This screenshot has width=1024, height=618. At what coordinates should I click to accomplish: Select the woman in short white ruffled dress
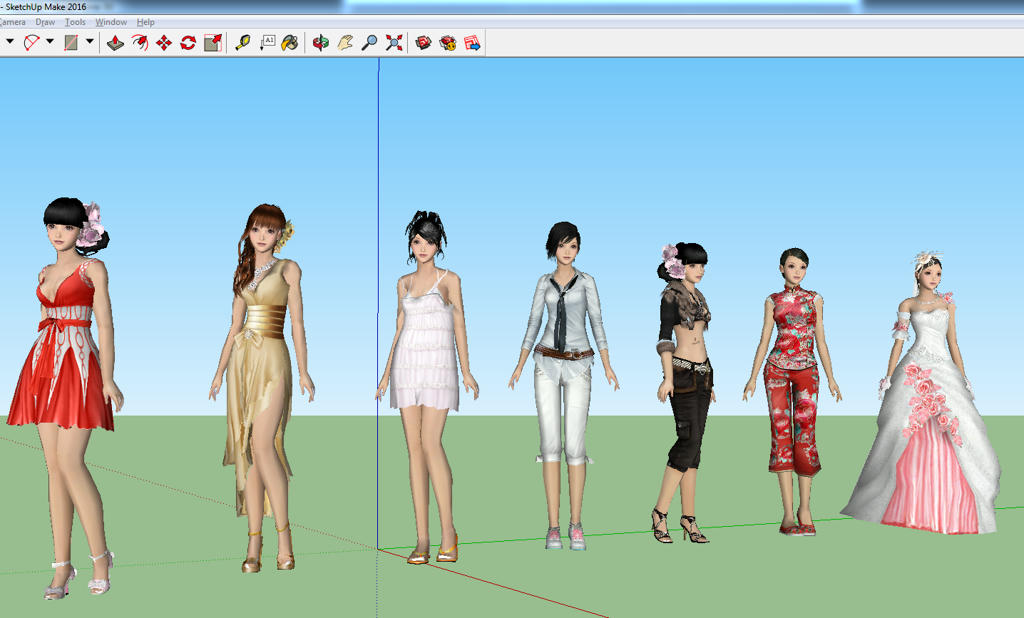click(x=428, y=387)
